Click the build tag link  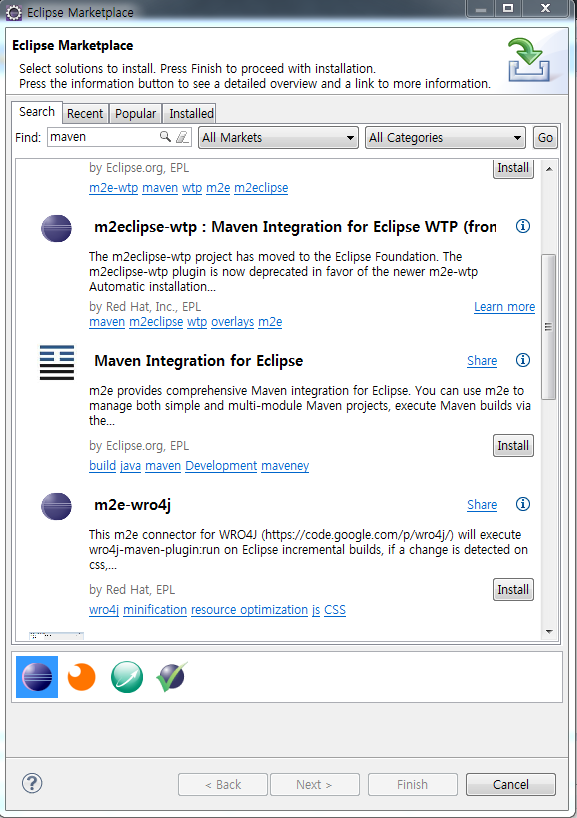click(102, 466)
